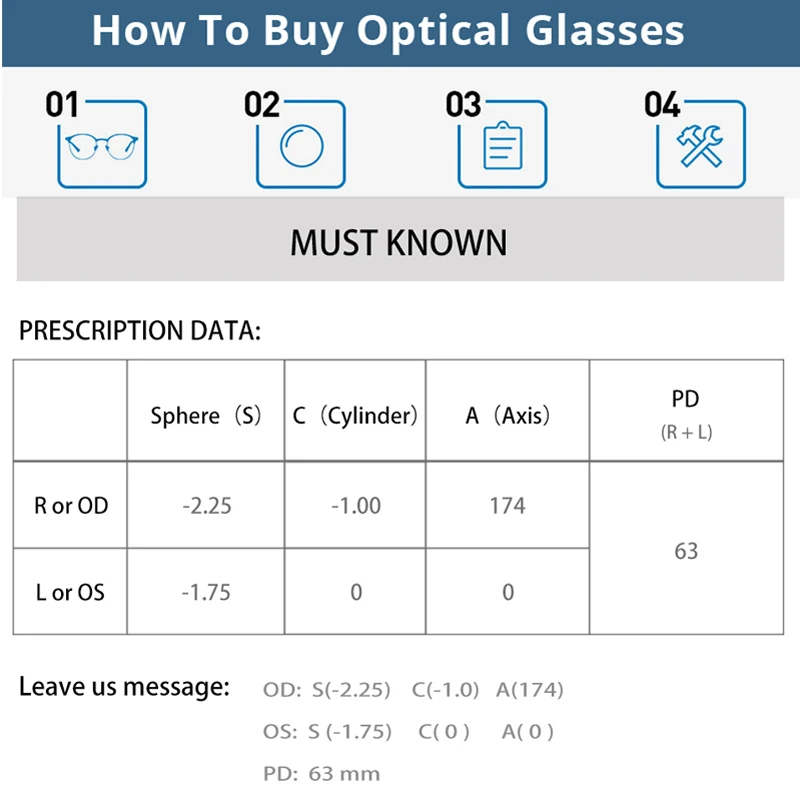
Task: Select the C (Cylinder) column header
Action: pos(355,416)
